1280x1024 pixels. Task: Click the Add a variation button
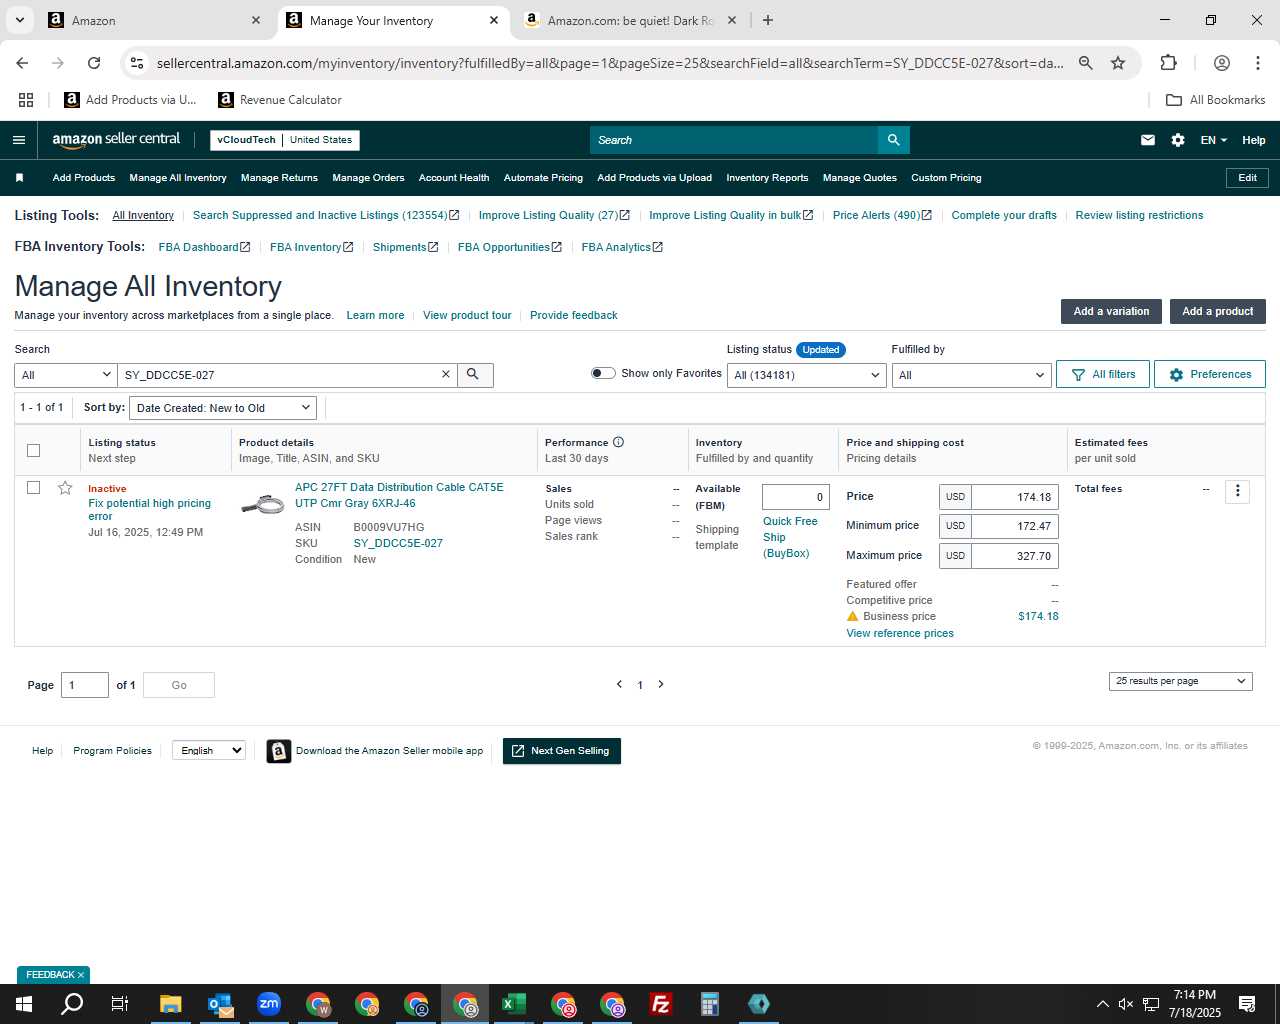point(1111,311)
